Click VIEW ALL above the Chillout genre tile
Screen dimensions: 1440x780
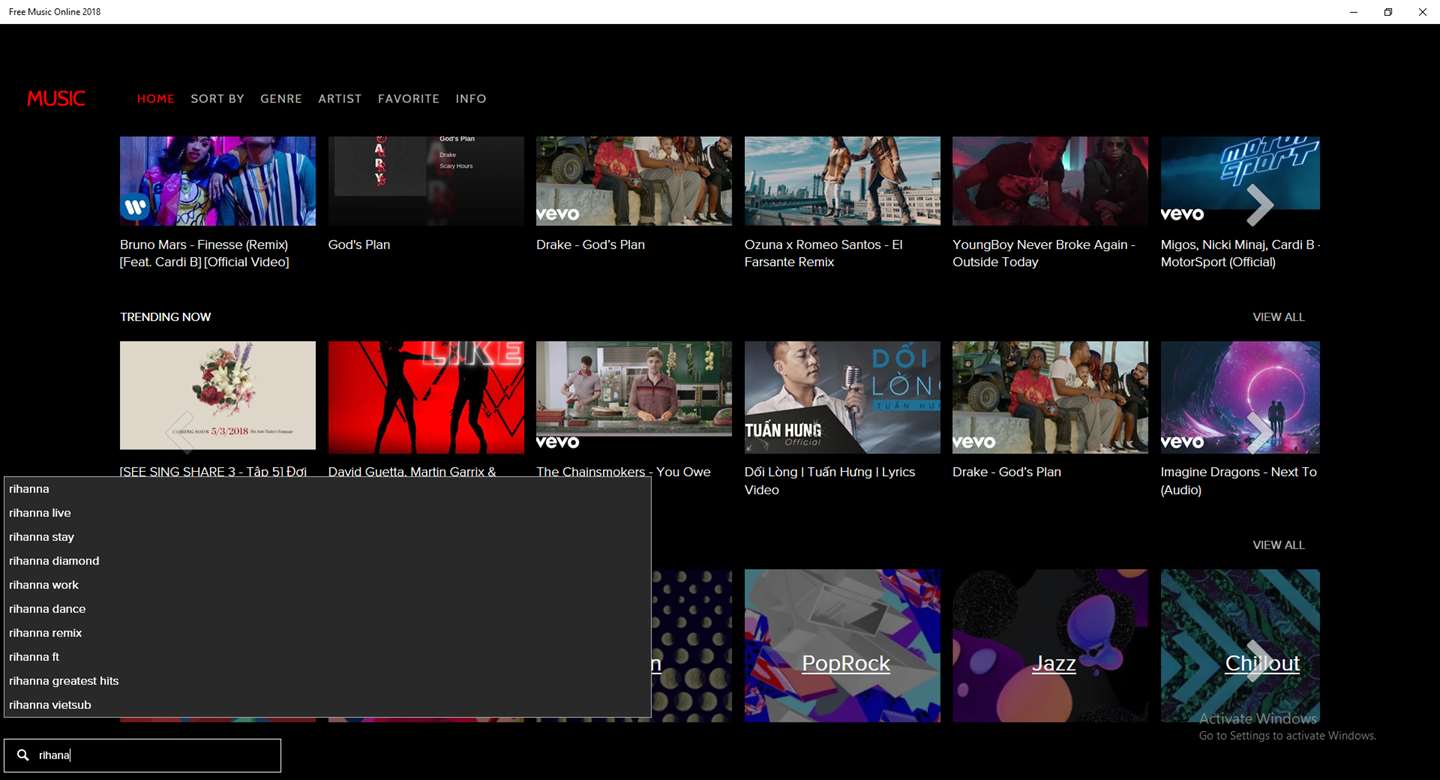(1279, 545)
